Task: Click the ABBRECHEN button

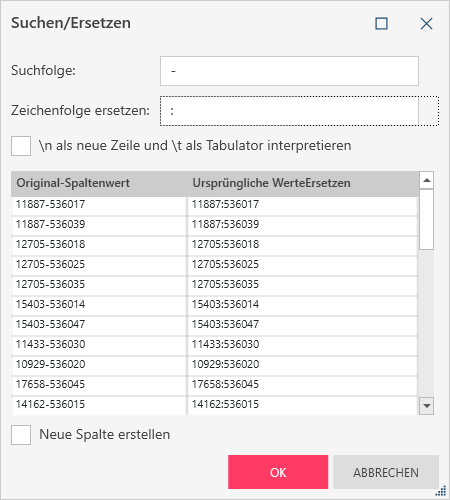Action: click(386, 472)
